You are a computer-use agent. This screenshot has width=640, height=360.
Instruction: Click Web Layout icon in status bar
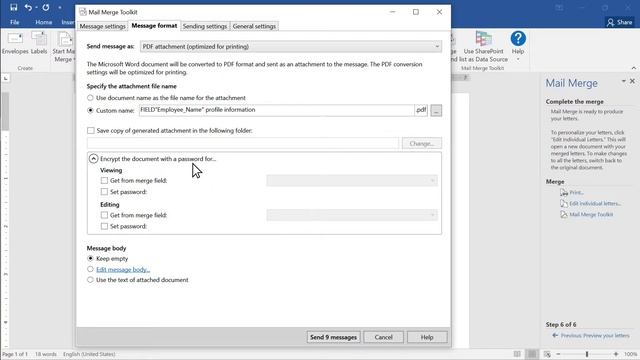click(547, 354)
